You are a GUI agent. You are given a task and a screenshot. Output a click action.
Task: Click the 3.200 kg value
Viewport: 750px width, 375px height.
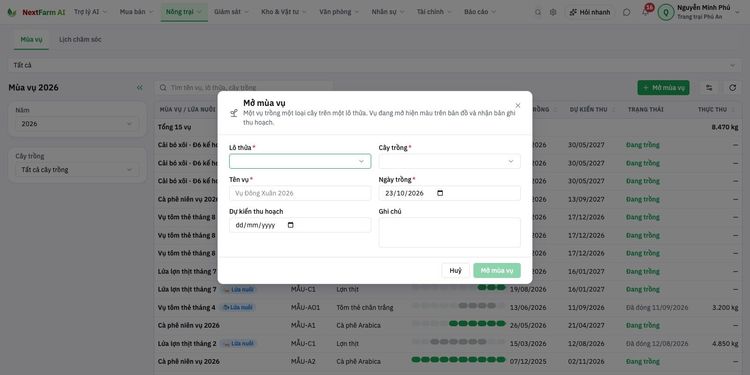click(725, 308)
